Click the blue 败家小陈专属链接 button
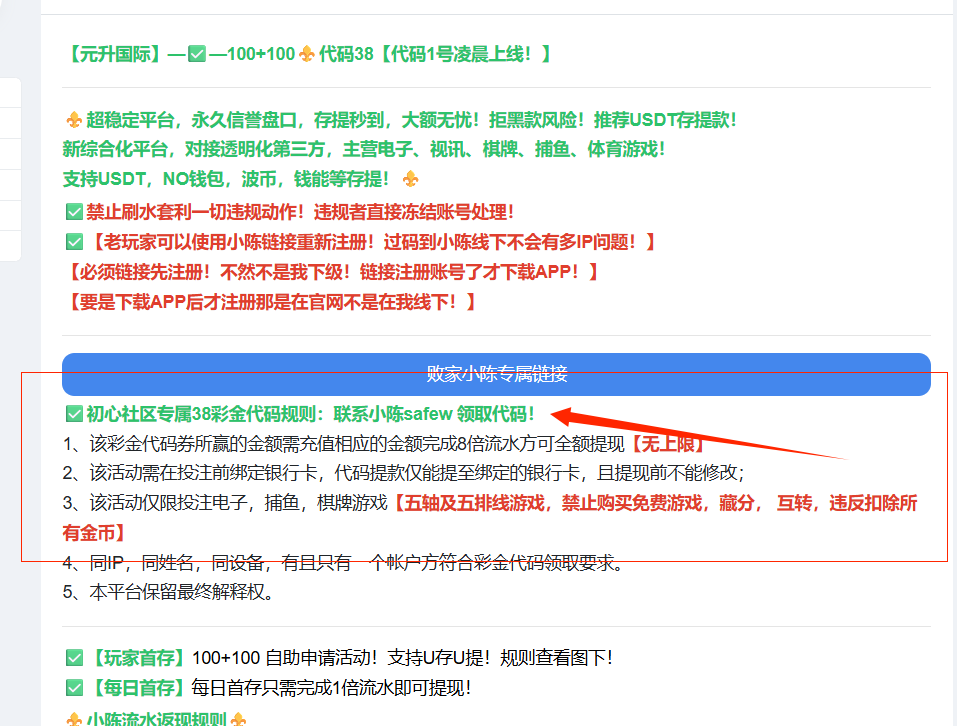 pos(496,374)
